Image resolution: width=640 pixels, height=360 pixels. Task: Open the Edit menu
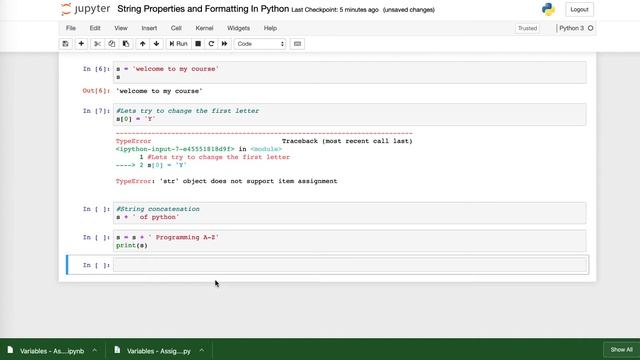coord(95,28)
